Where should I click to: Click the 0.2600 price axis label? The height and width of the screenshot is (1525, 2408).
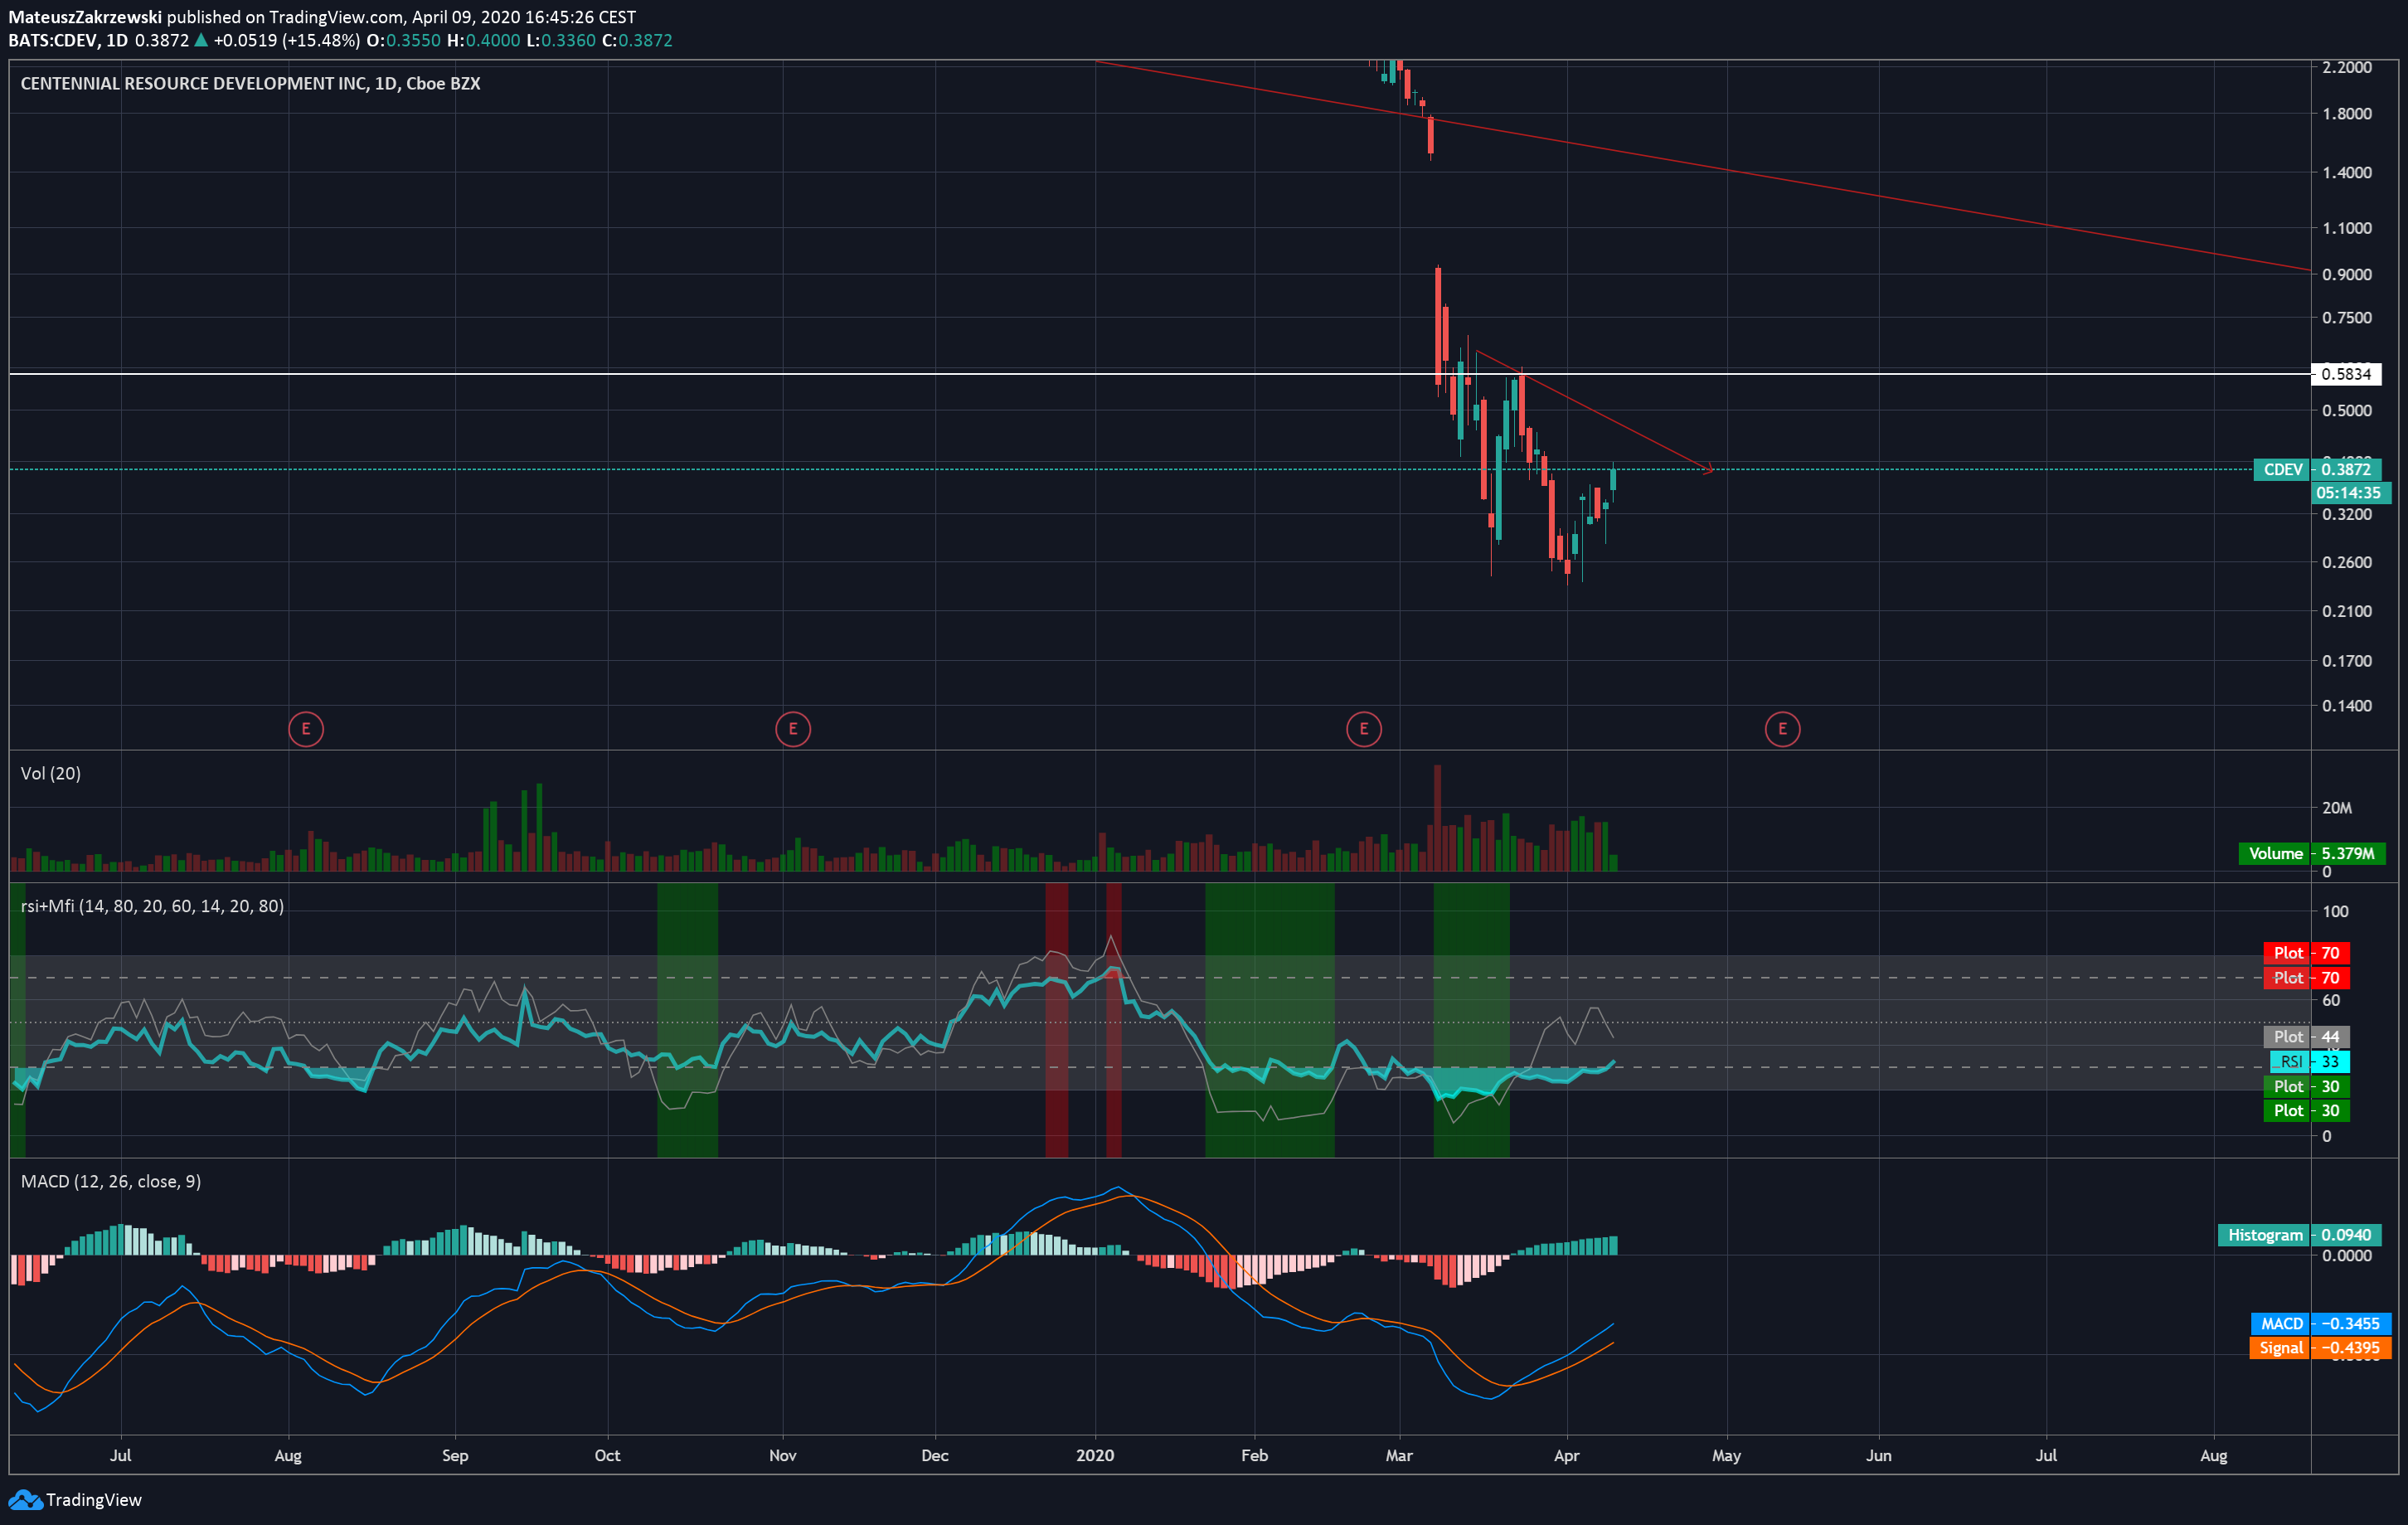[2346, 562]
